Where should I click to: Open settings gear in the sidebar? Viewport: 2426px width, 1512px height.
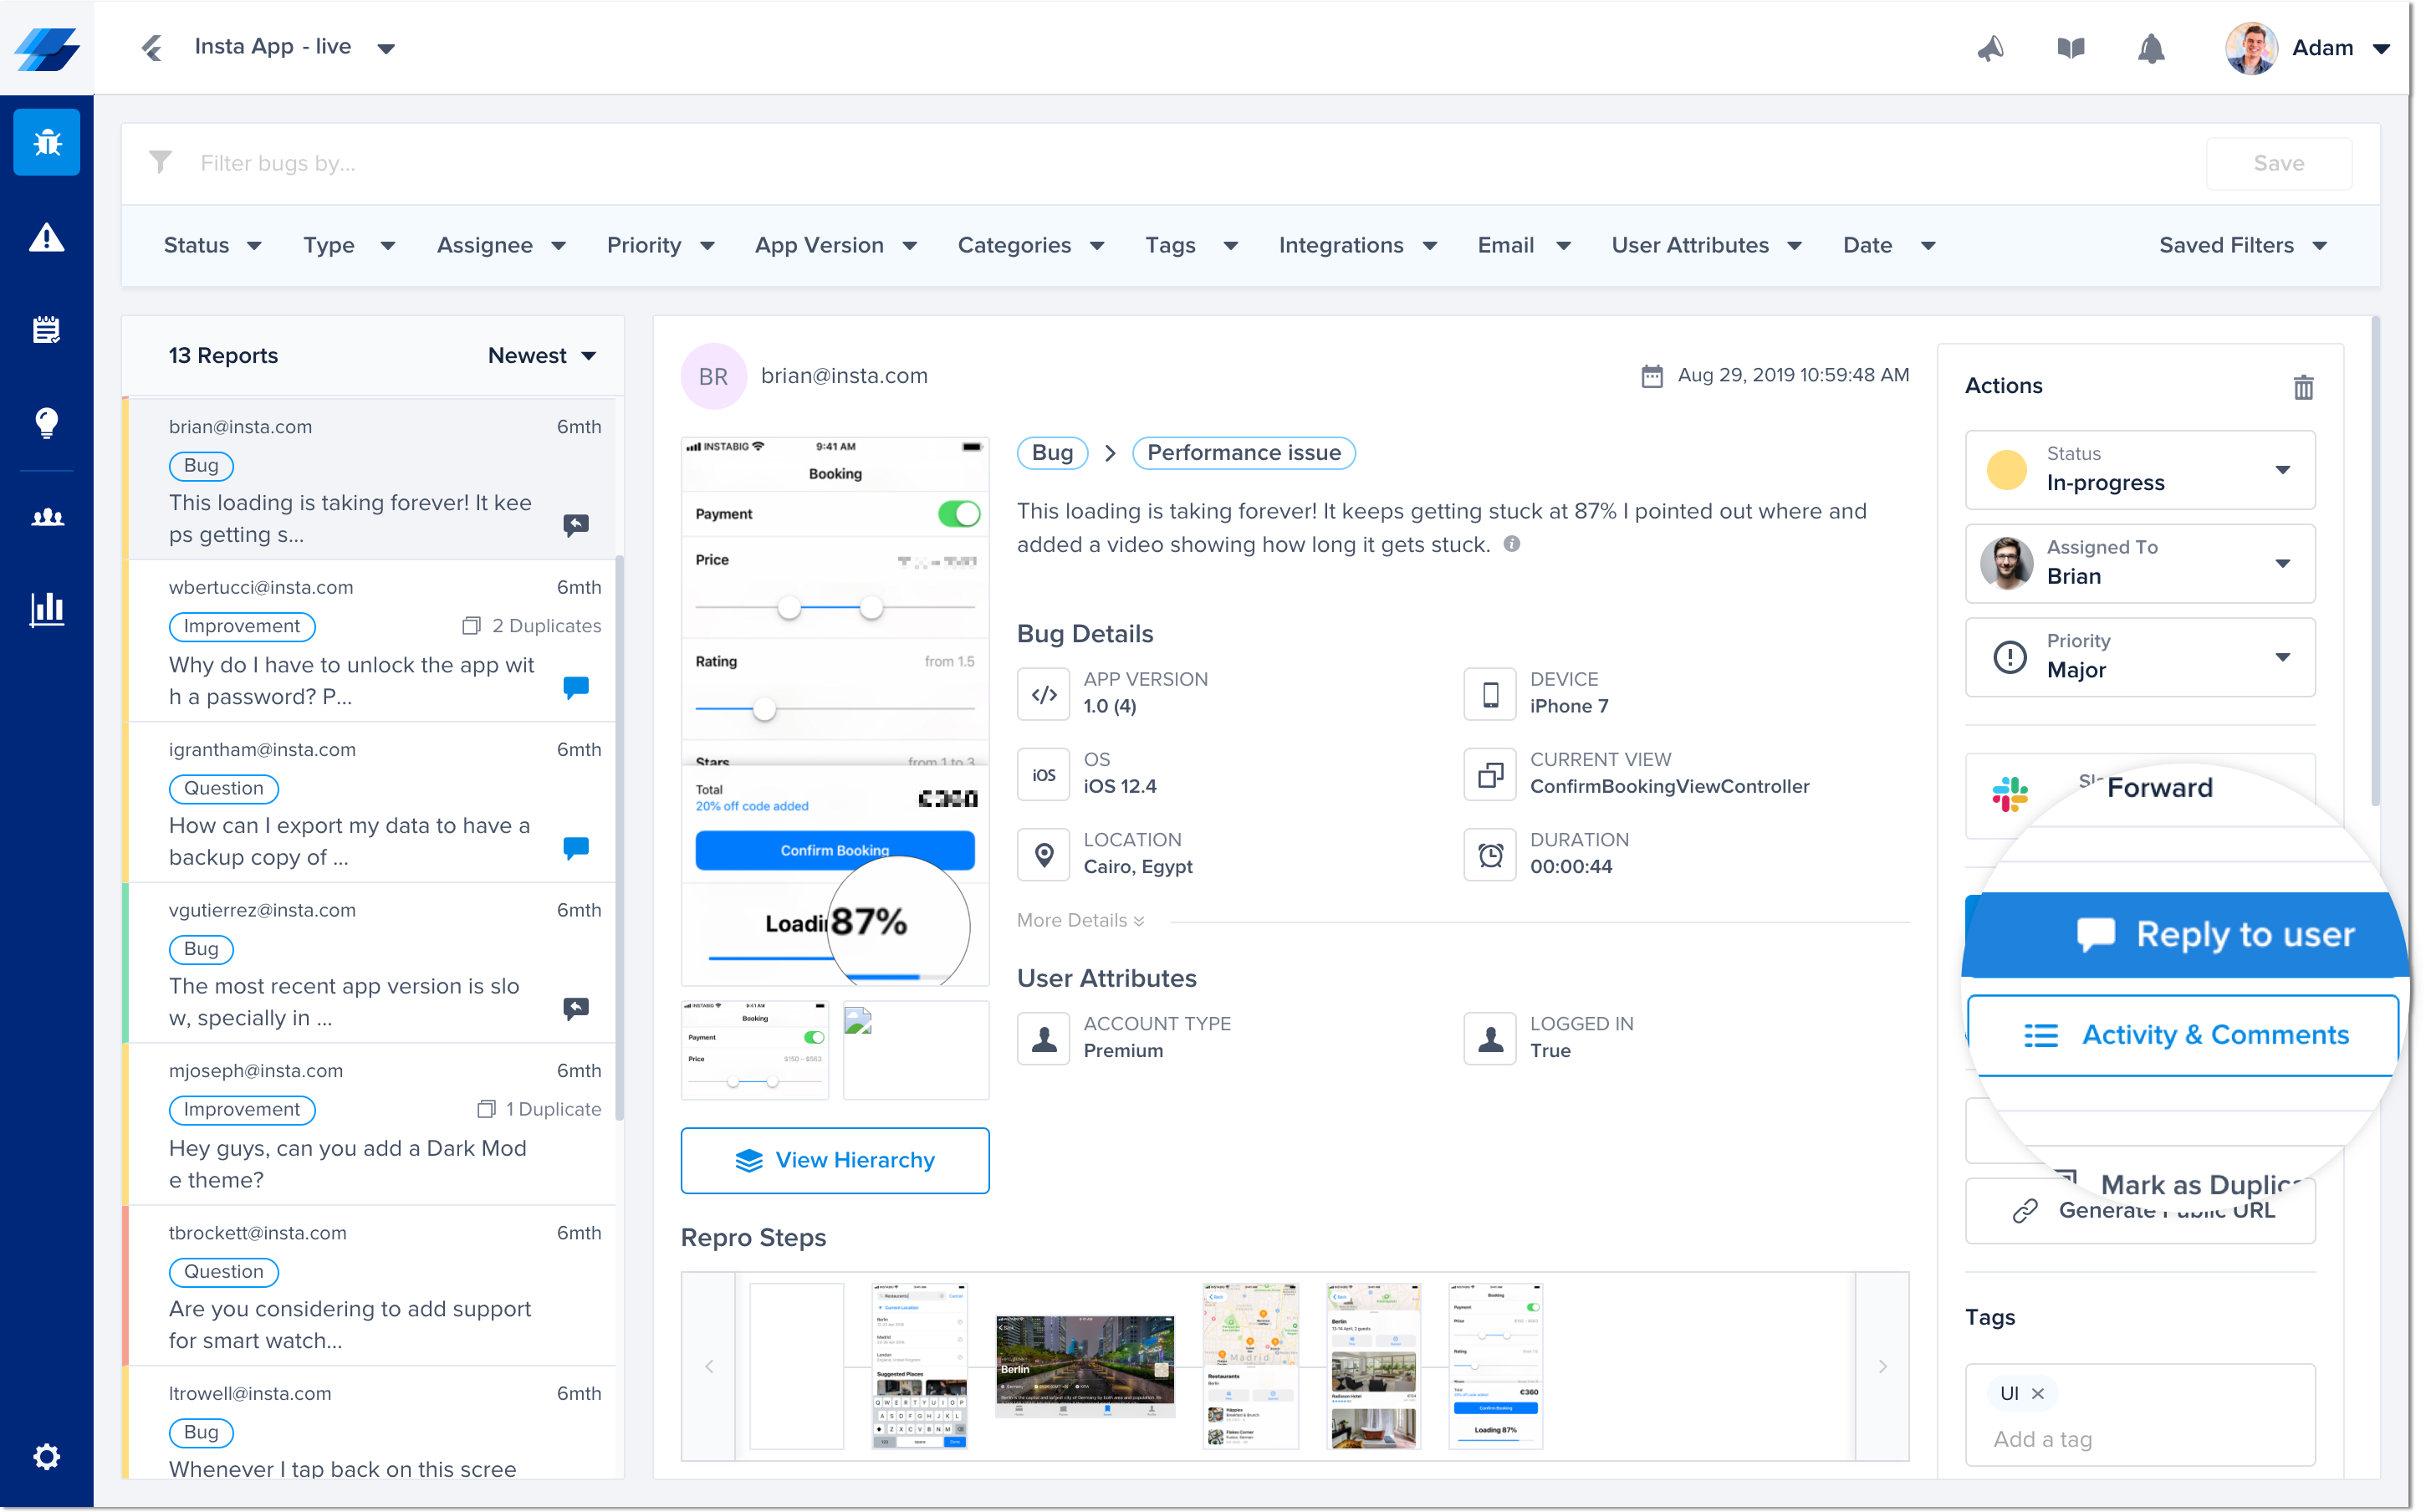(46, 1456)
